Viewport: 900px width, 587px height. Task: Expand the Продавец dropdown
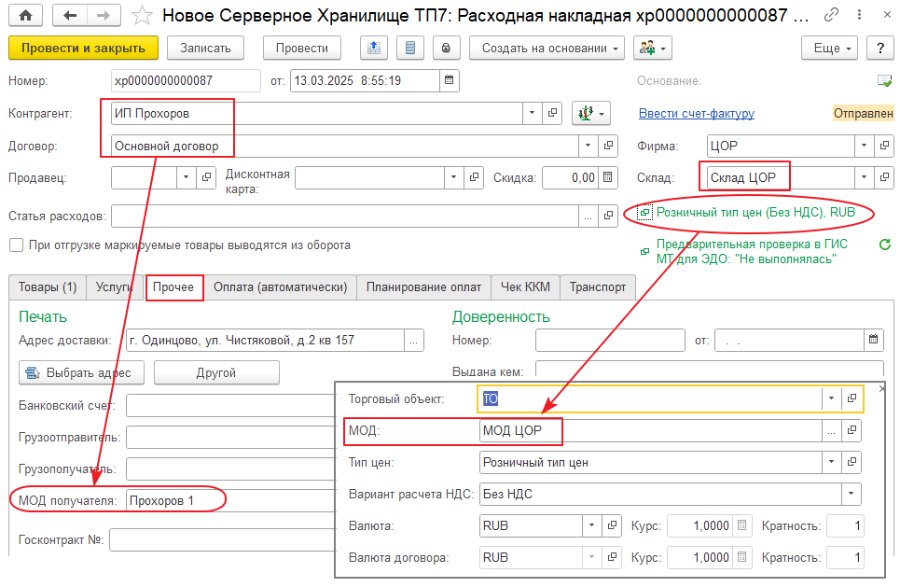[186, 177]
